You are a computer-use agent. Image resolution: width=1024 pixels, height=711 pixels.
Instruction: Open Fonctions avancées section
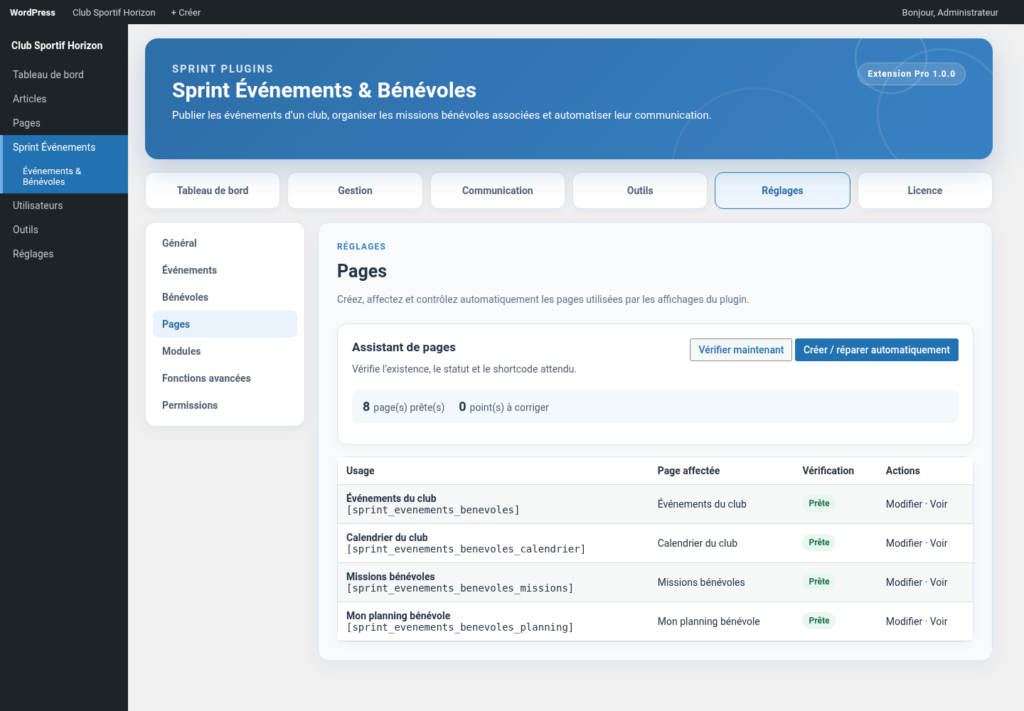point(225,379)
